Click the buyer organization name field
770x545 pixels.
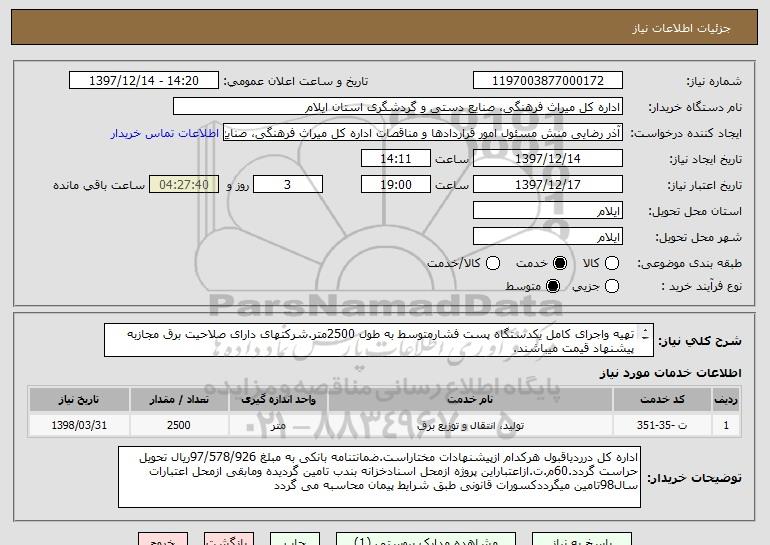tap(398, 107)
